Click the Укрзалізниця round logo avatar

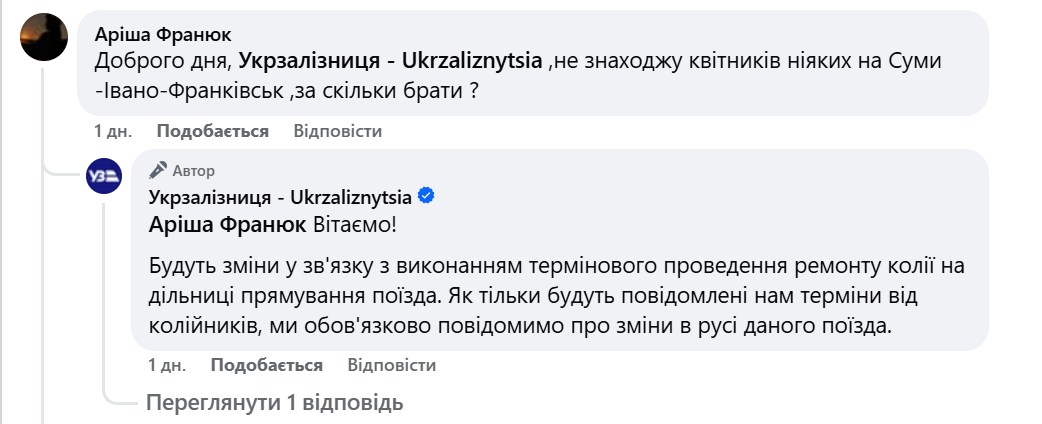104,177
